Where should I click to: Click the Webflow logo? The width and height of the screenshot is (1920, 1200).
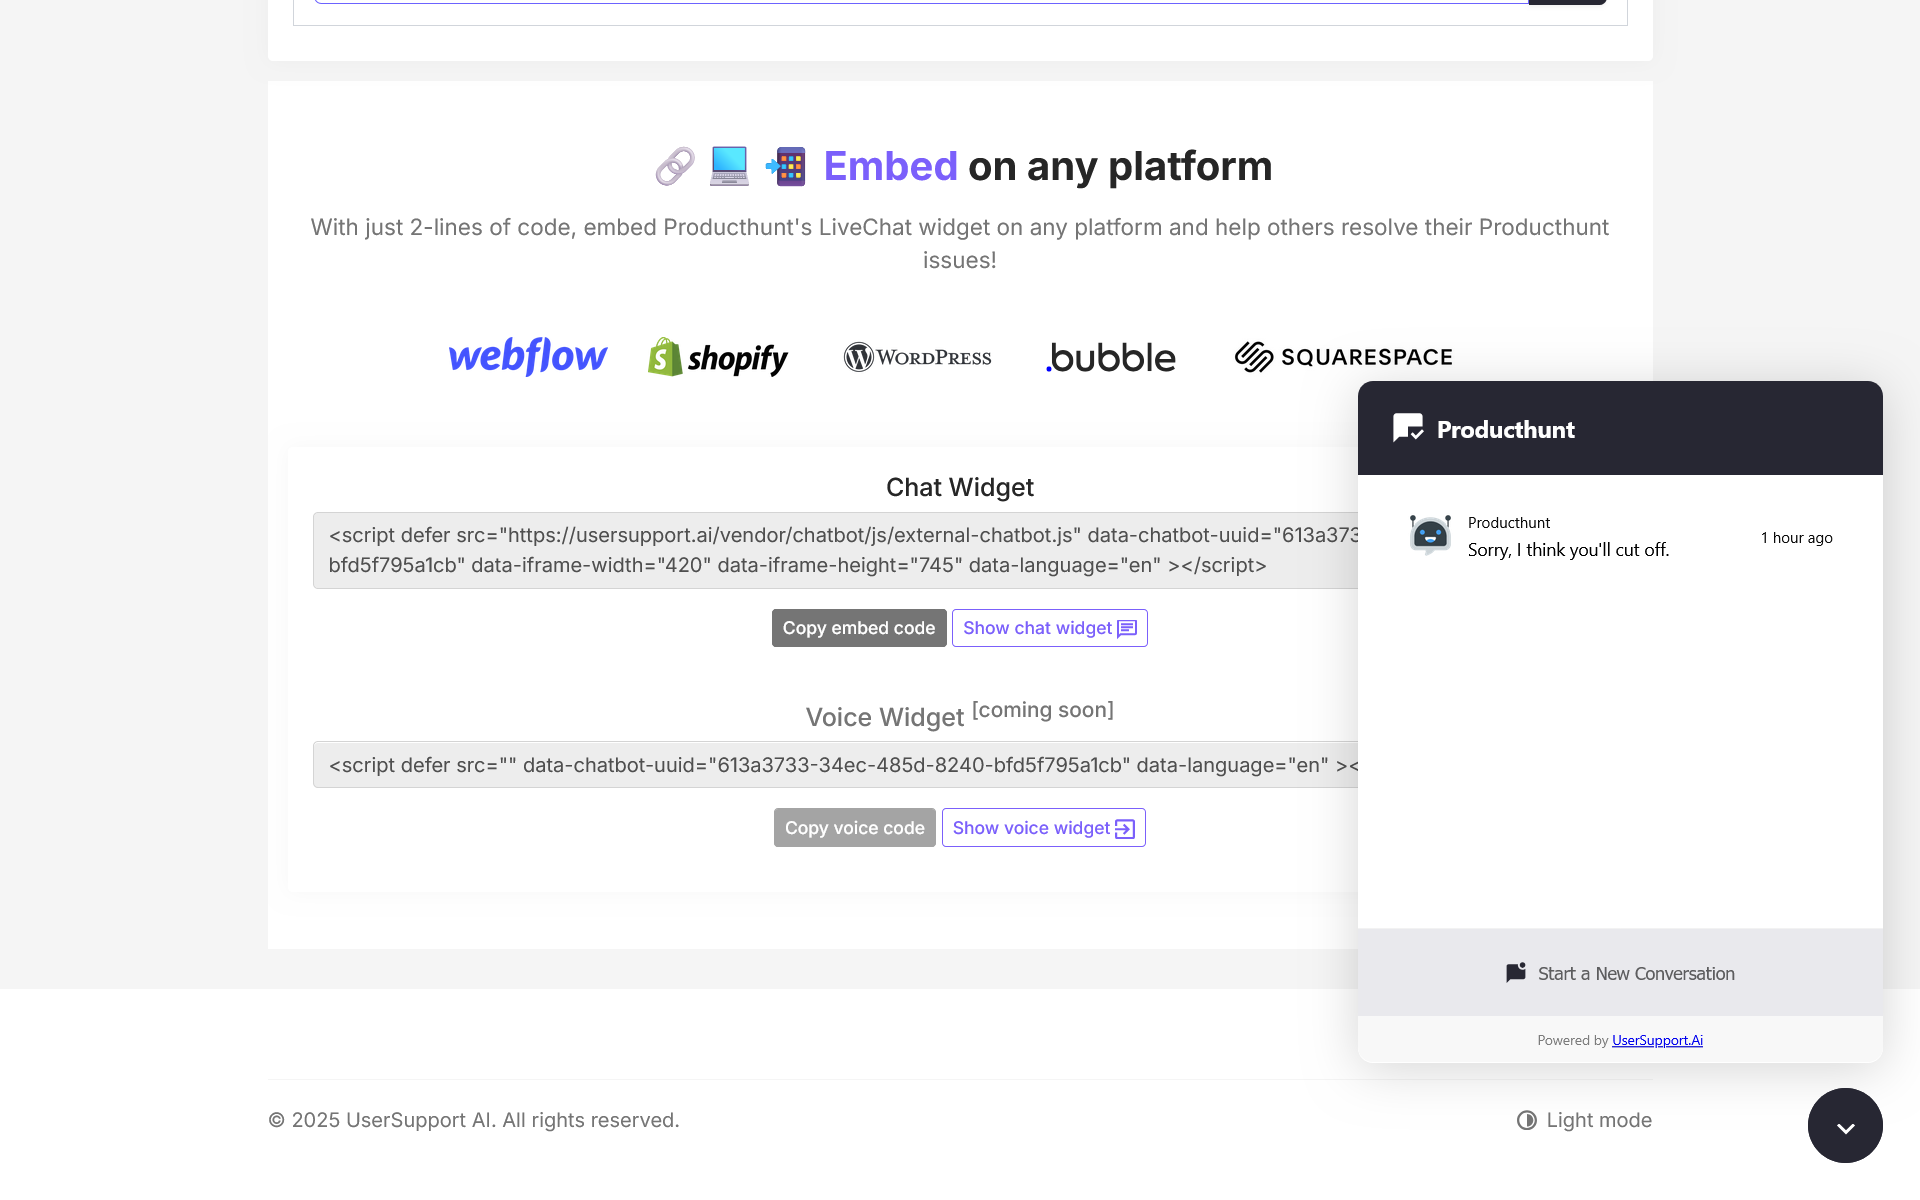pos(527,356)
